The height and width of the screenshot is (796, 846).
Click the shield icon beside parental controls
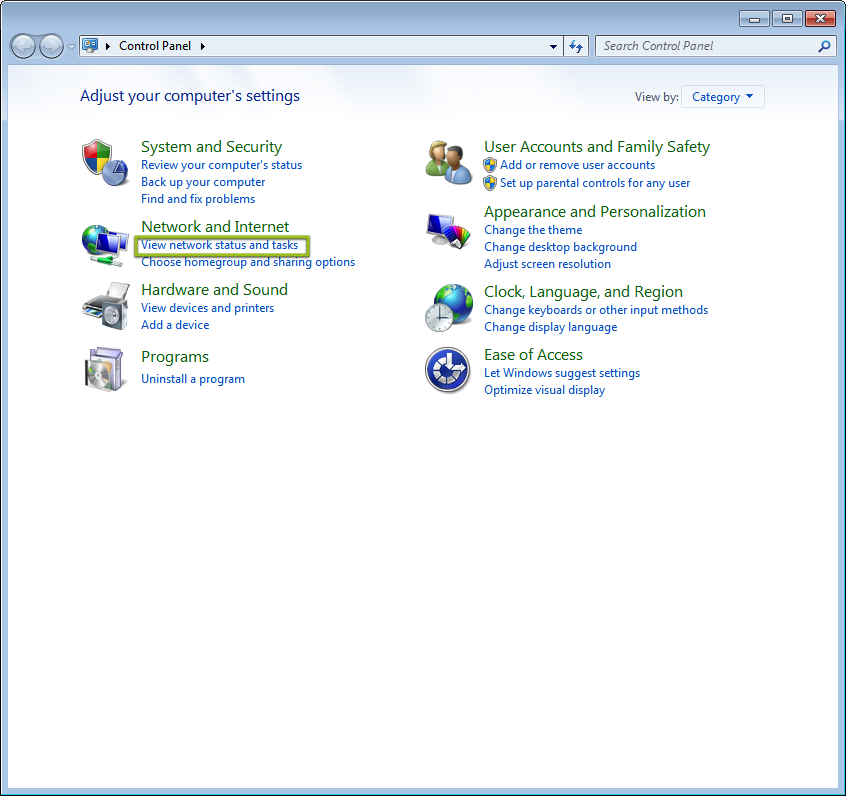coord(490,183)
